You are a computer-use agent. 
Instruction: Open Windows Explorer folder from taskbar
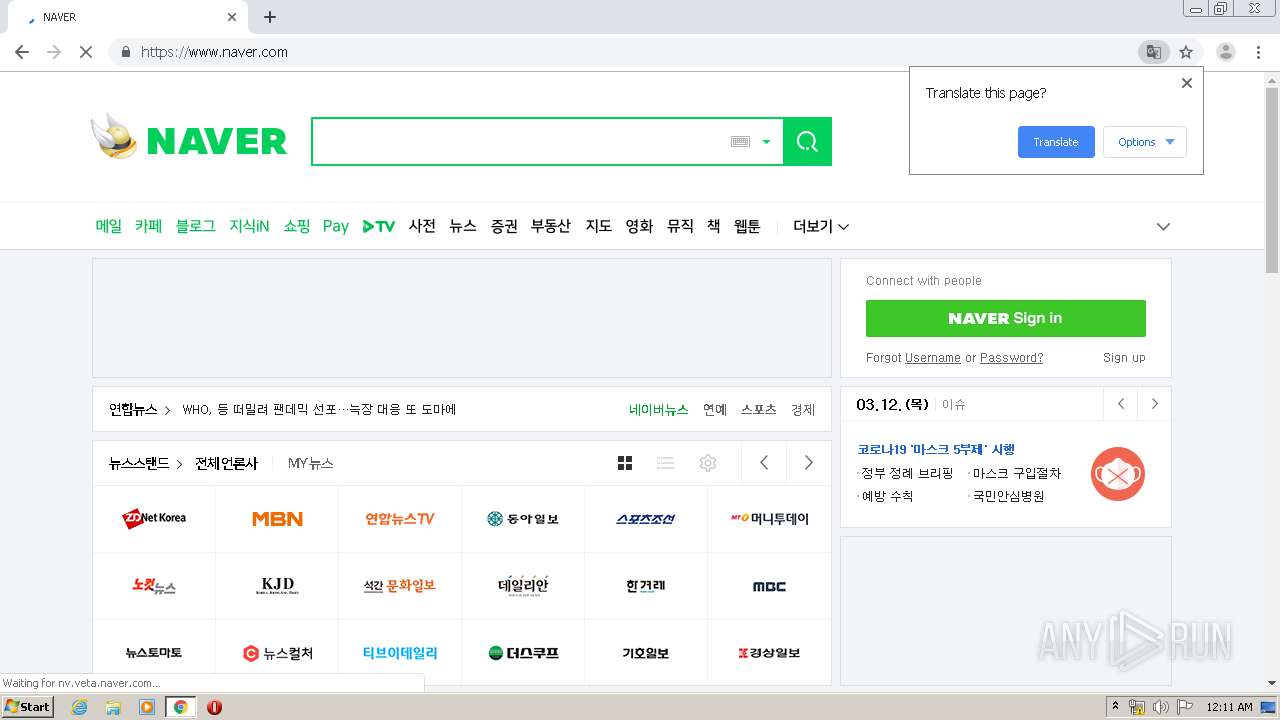113,707
